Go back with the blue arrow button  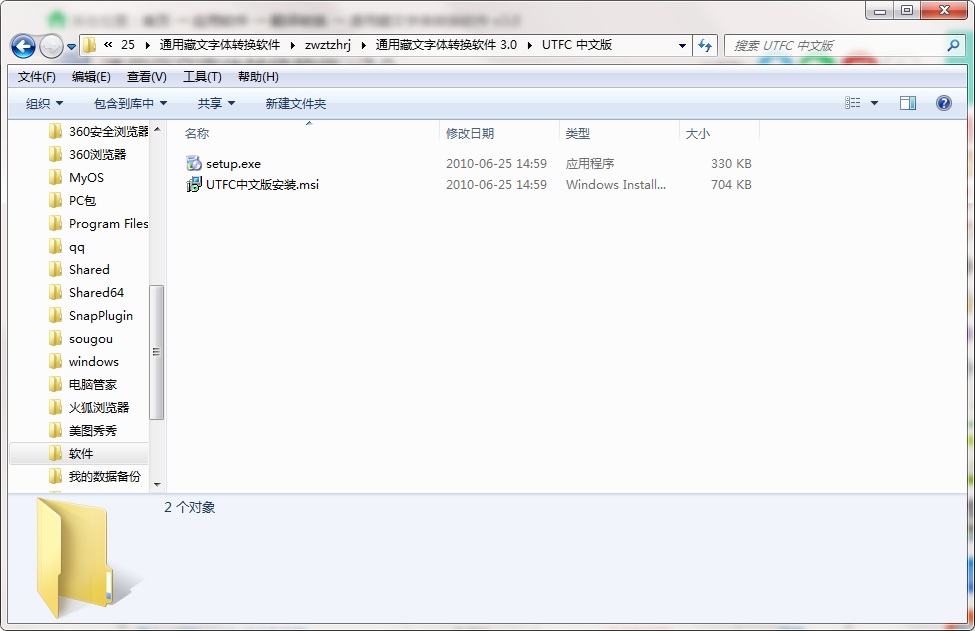(24, 46)
